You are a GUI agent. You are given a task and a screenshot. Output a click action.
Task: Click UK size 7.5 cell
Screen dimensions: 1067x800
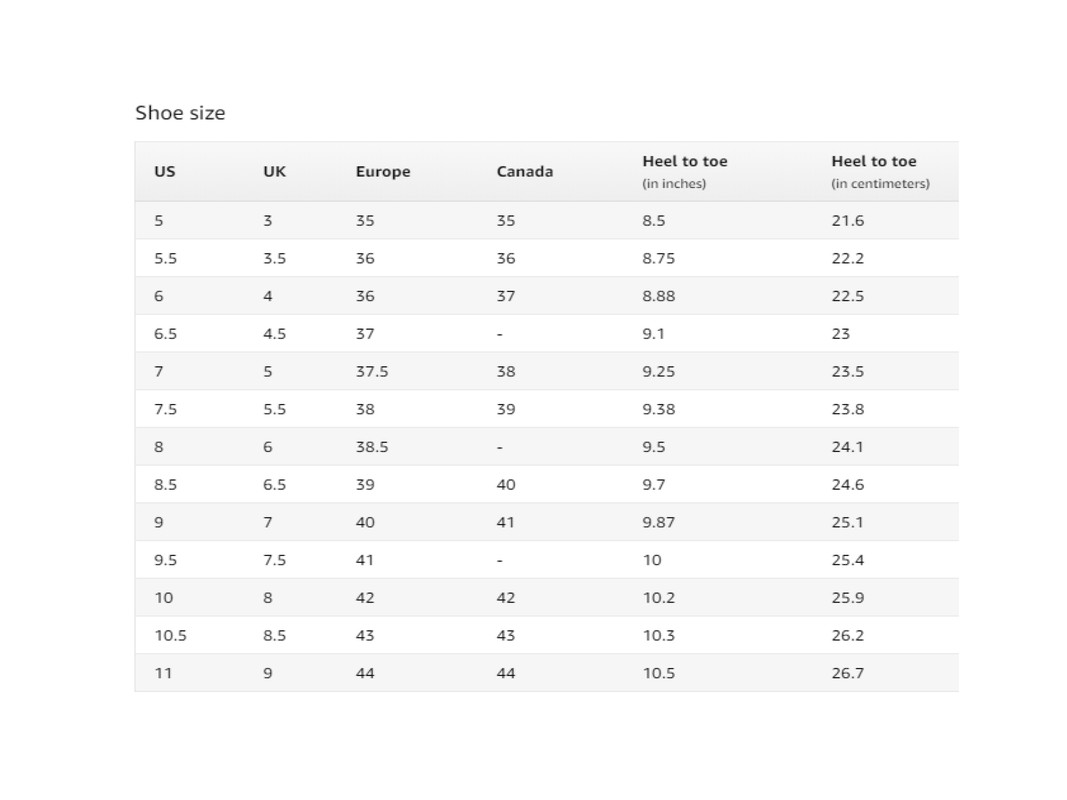click(x=274, y=560)
